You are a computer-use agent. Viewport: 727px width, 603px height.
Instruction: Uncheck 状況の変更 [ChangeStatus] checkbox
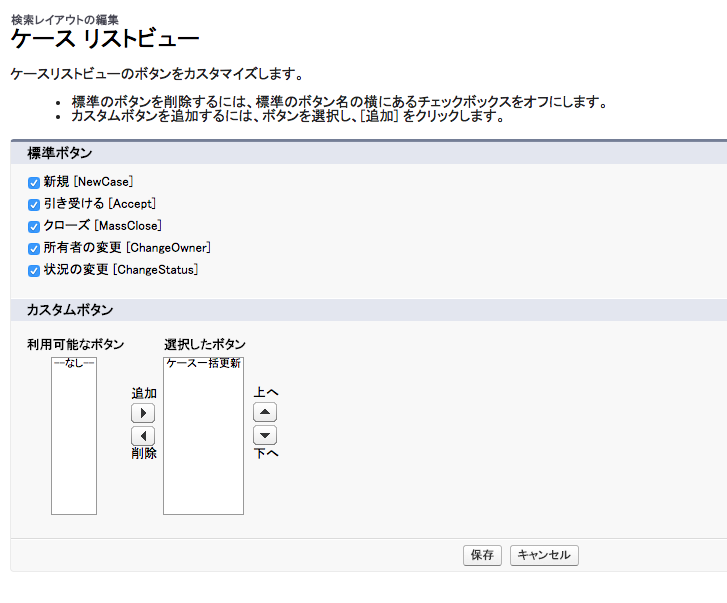(x=34, y=271)
